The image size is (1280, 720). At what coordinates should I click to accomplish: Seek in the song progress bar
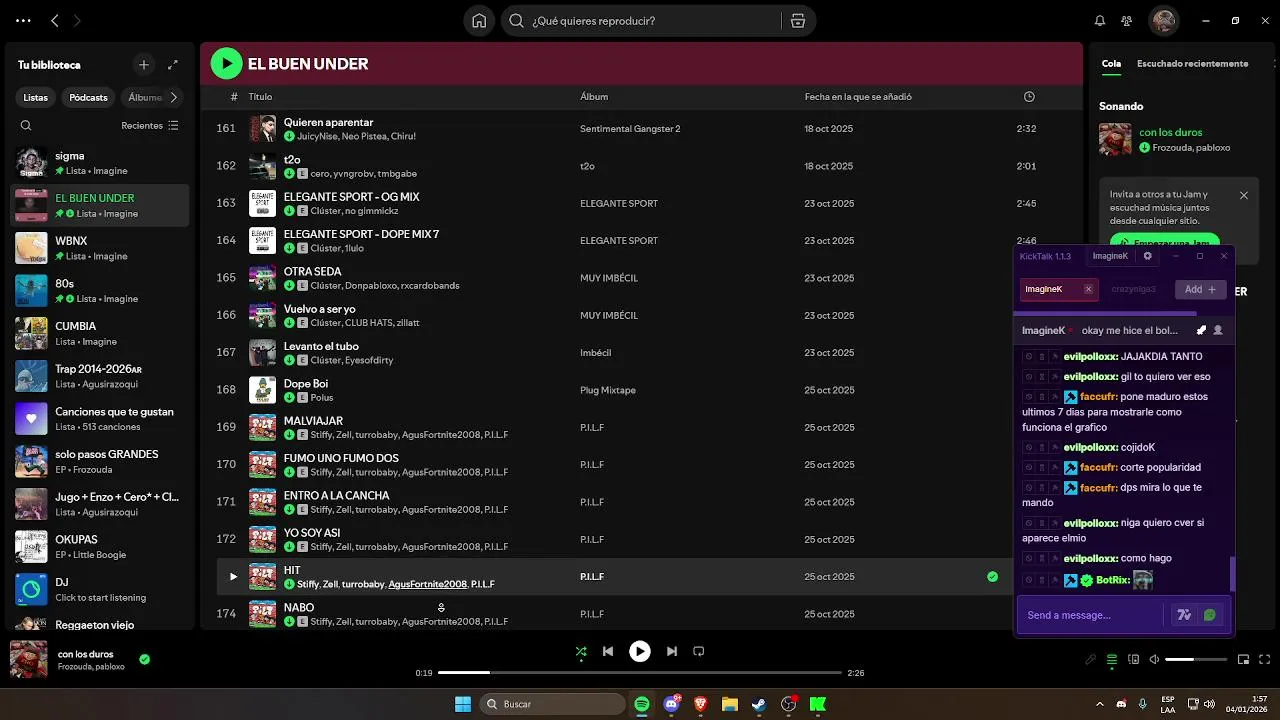coord(640,673)
